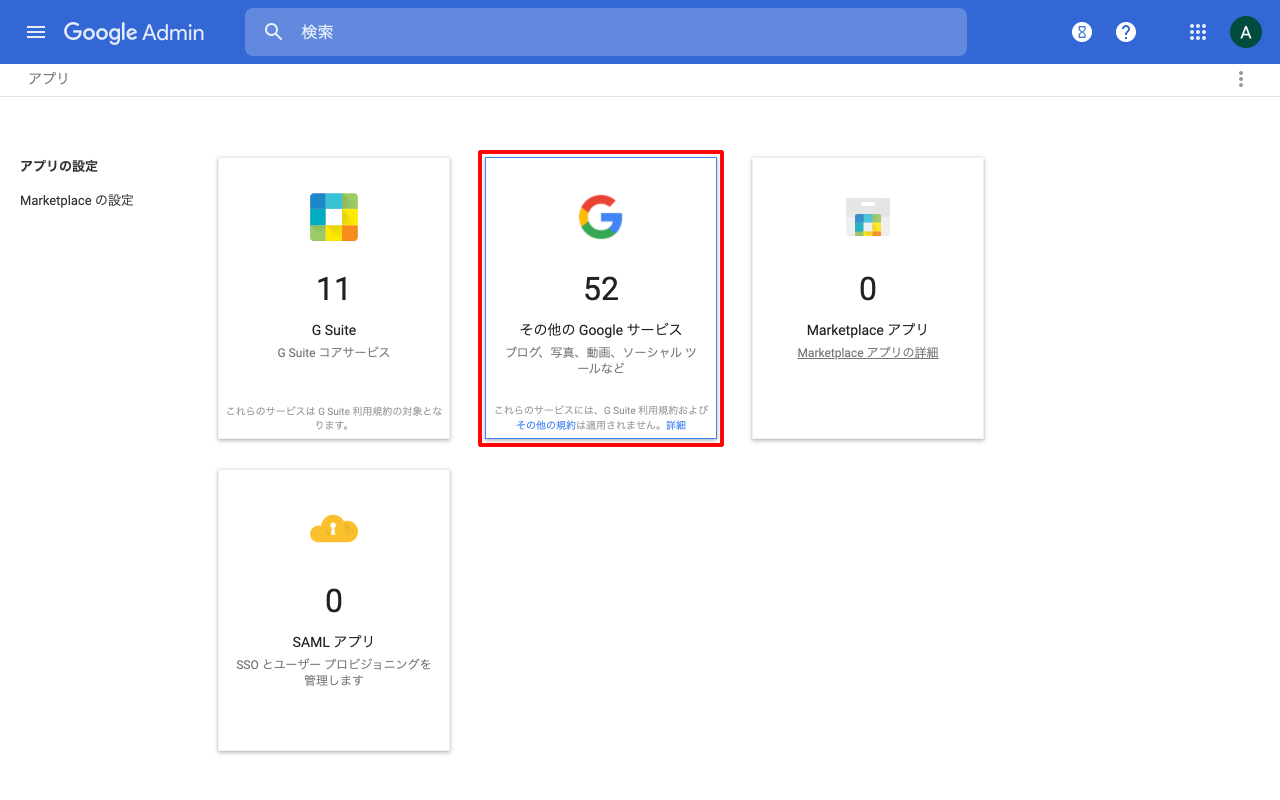Viewport: 1280px width, 800px height.
Task: Click SSO とユーザー プロビジョニング description
Action: click(x=334, y=672)
